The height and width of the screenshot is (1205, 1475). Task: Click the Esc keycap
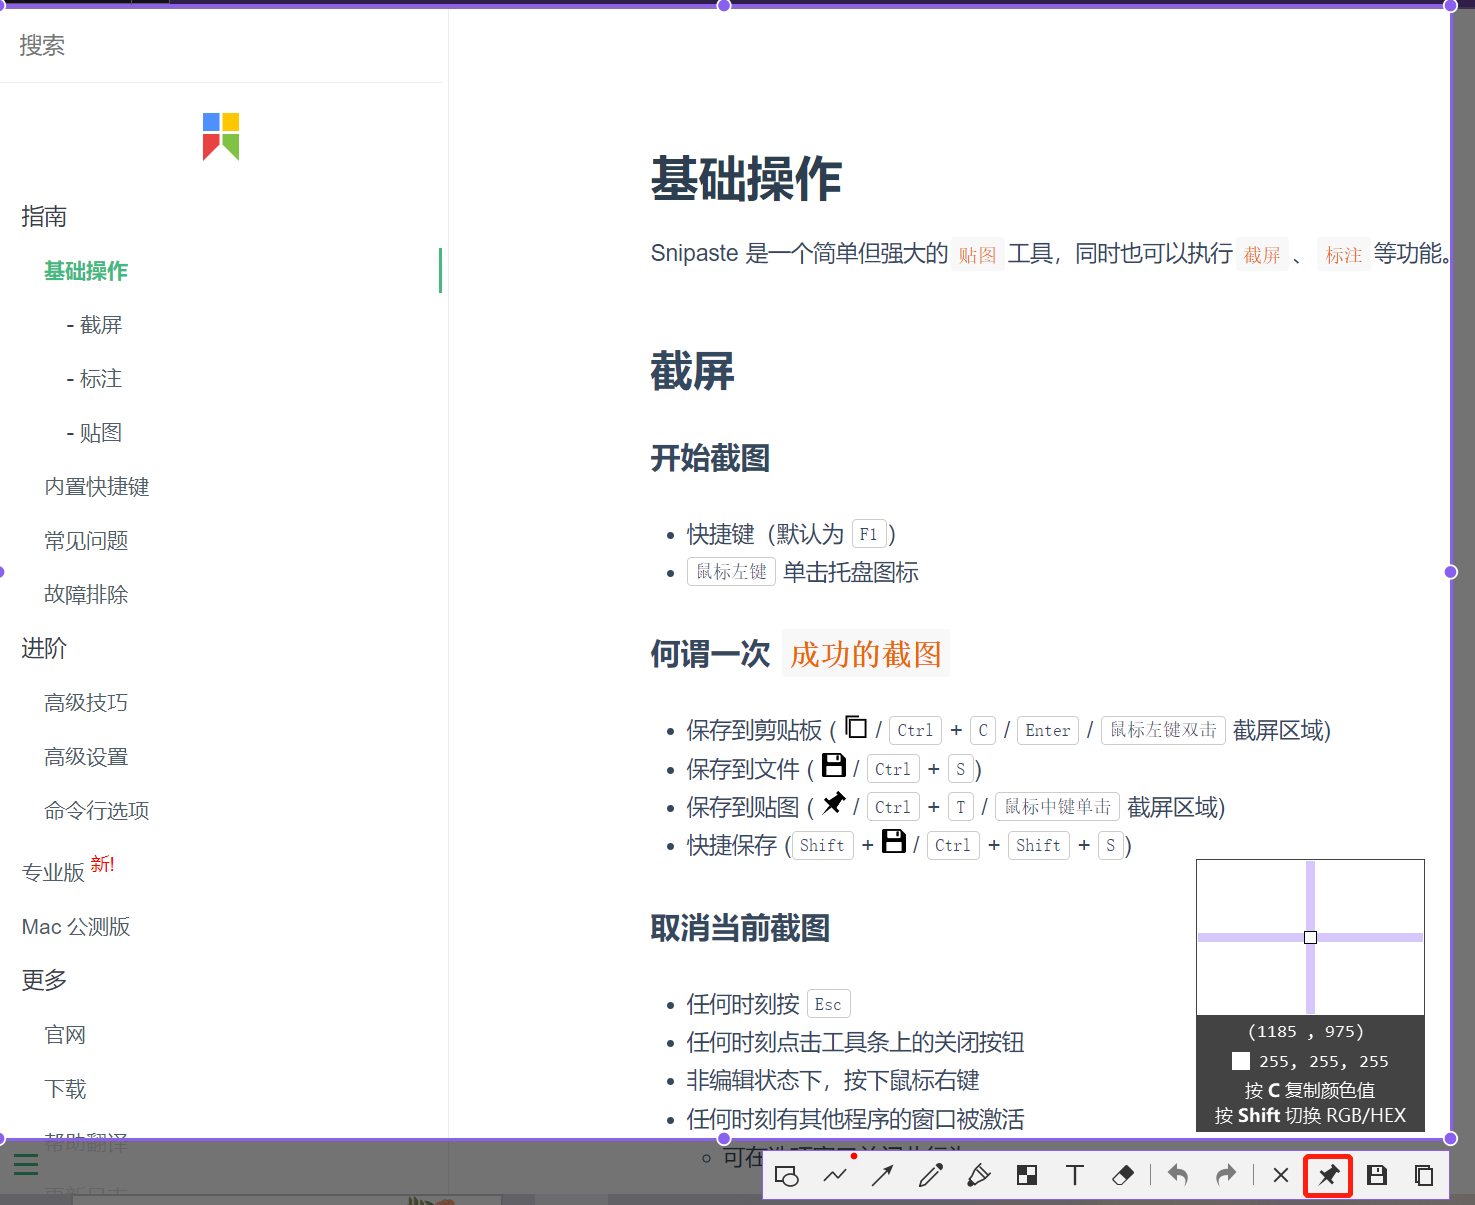tap(828, 1004)
